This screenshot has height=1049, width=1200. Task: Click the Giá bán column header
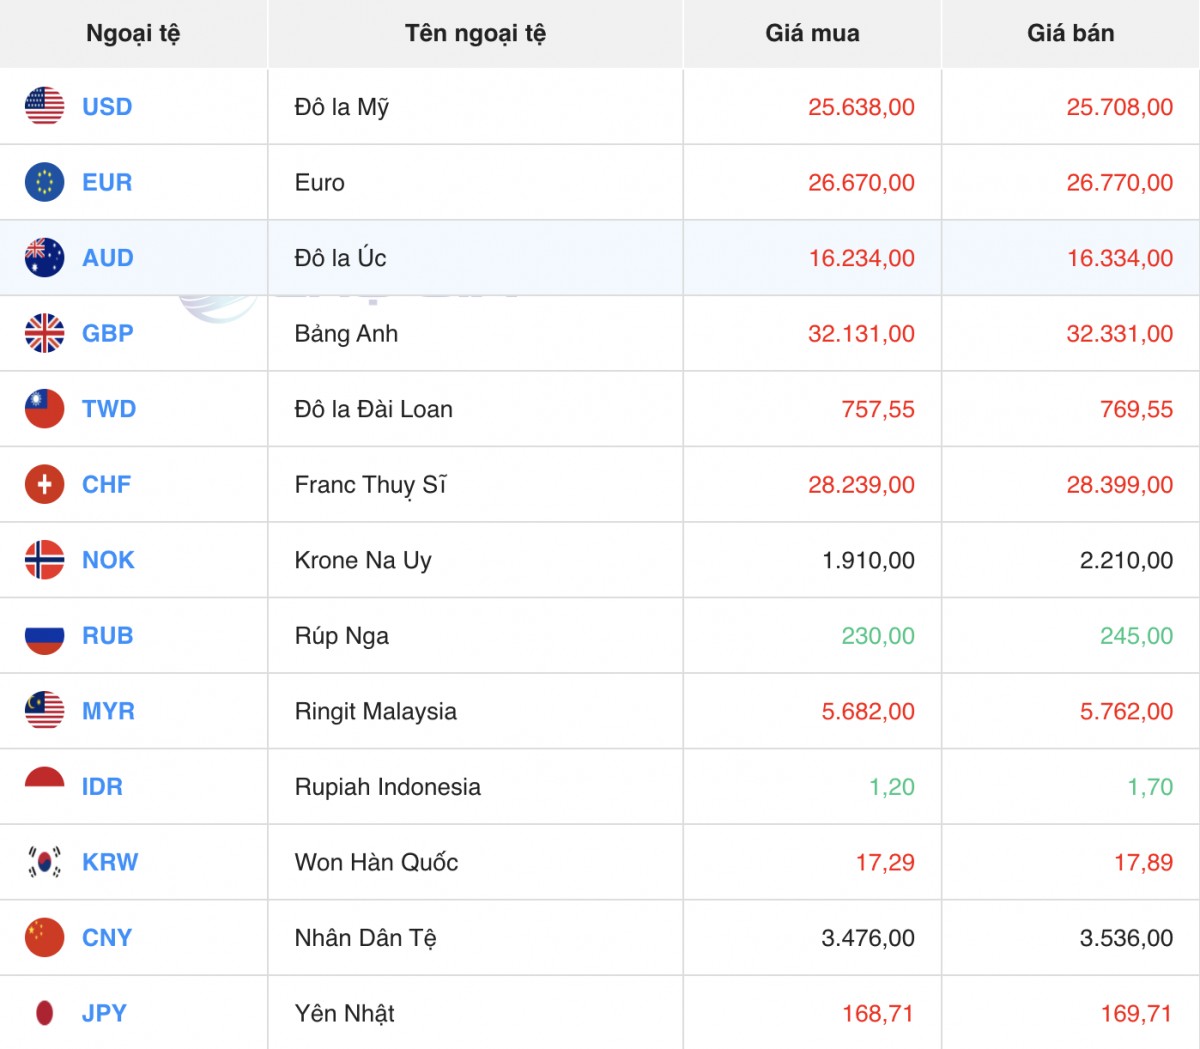(1070, 33)
